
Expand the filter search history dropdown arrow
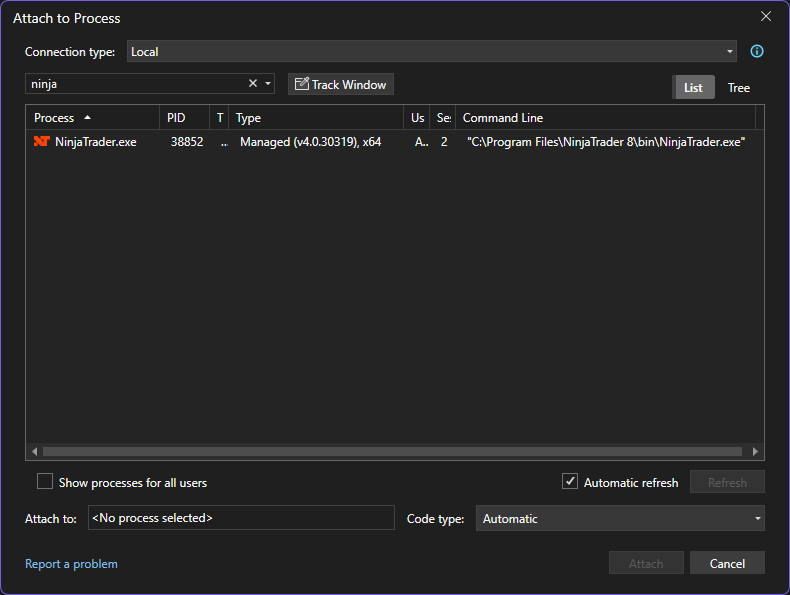pos(268,83)
